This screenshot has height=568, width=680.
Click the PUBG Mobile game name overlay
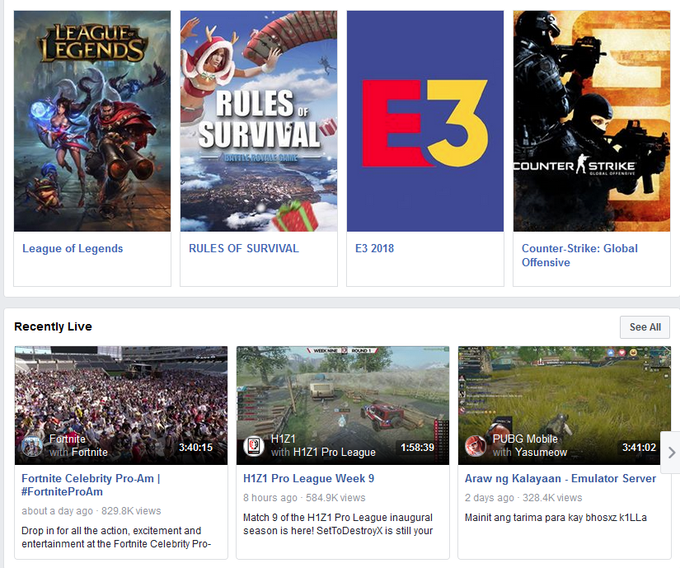tap(525, 439)
